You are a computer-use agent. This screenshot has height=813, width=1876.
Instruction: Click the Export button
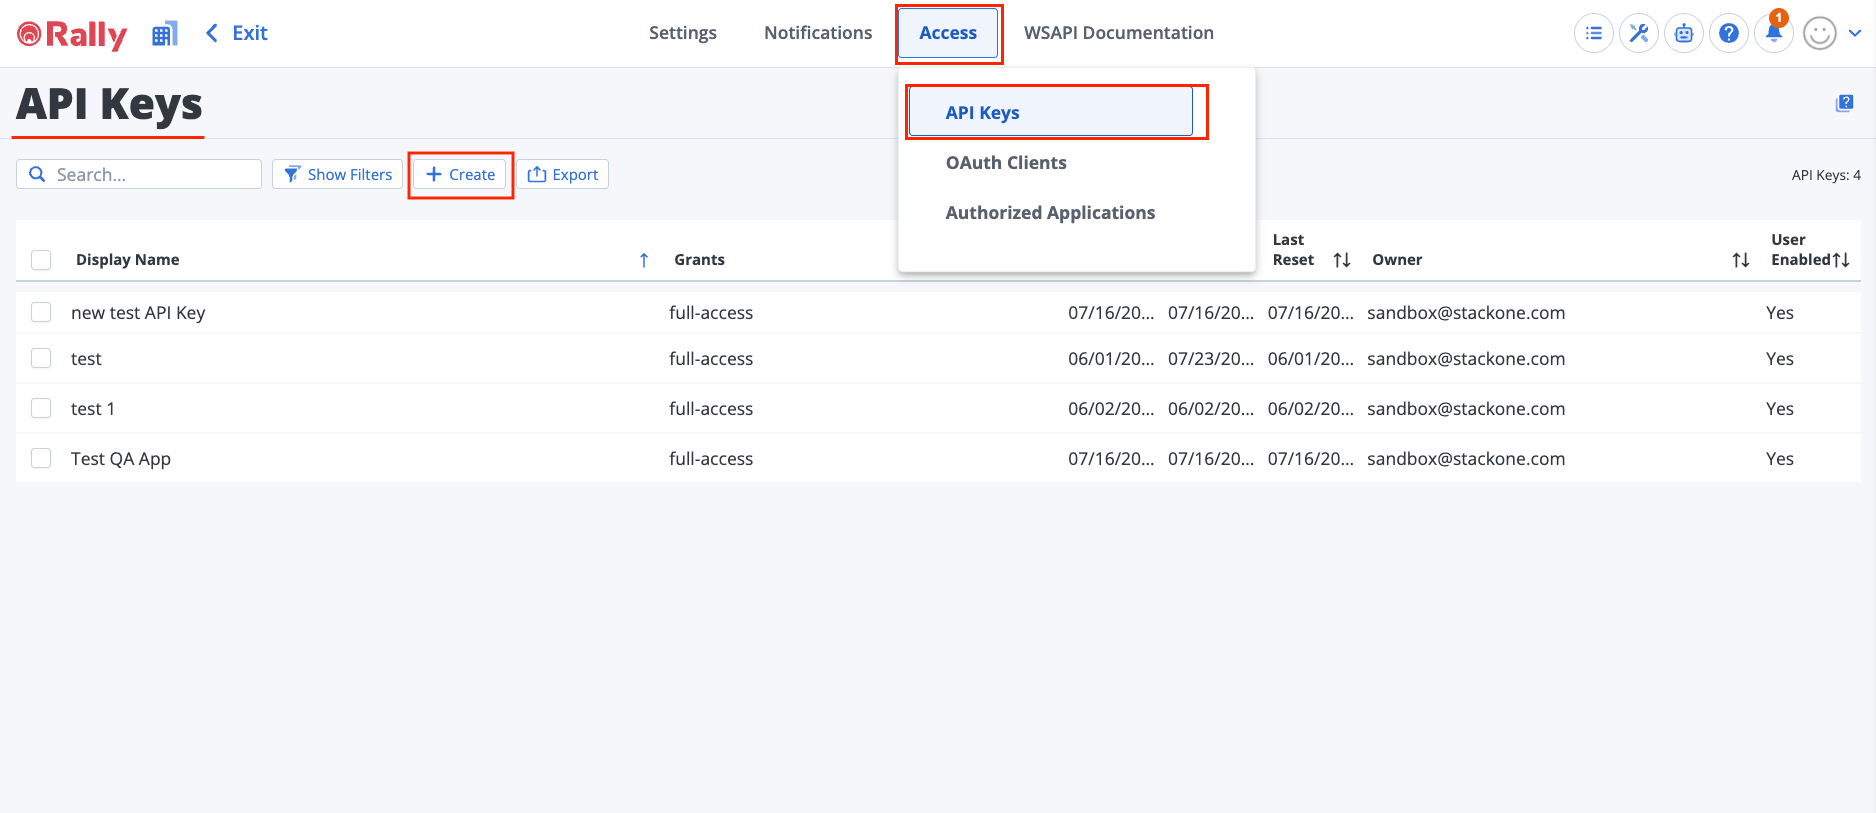563,174
